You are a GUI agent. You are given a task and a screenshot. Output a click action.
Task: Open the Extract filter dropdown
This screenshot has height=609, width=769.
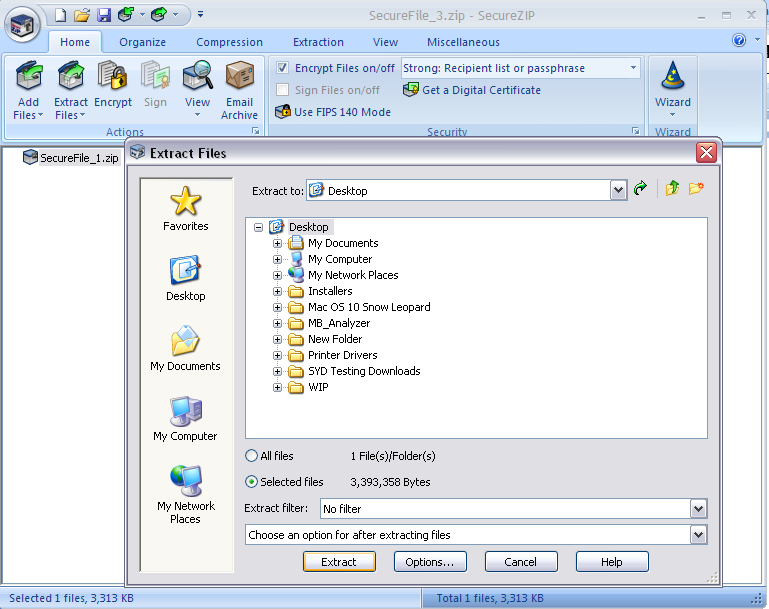point(698,509)
